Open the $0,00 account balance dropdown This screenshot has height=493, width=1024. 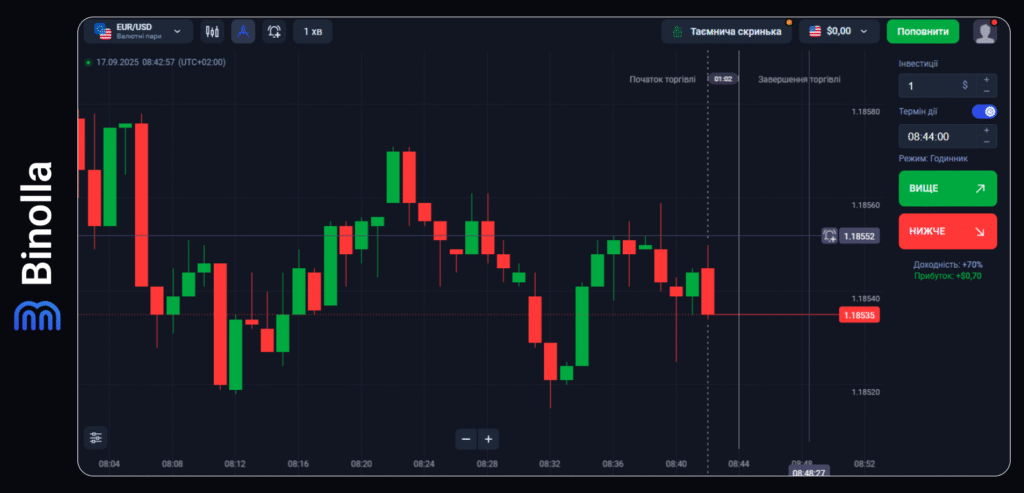[839, 32]
